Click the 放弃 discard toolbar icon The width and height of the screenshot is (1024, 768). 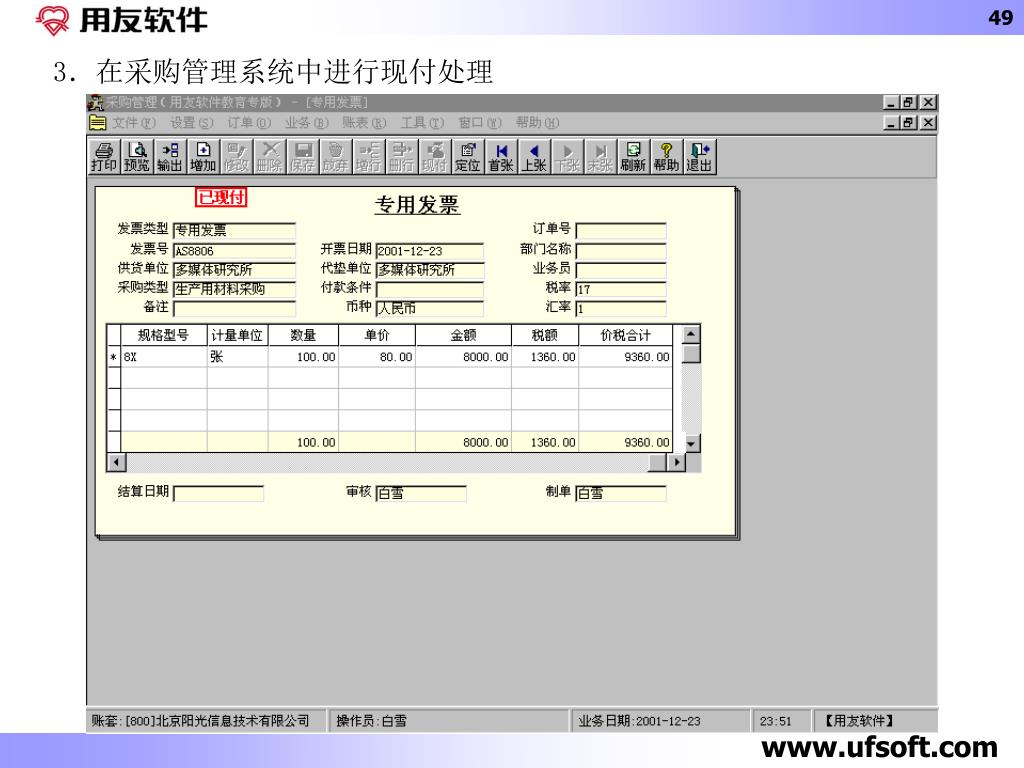[336, 157]
